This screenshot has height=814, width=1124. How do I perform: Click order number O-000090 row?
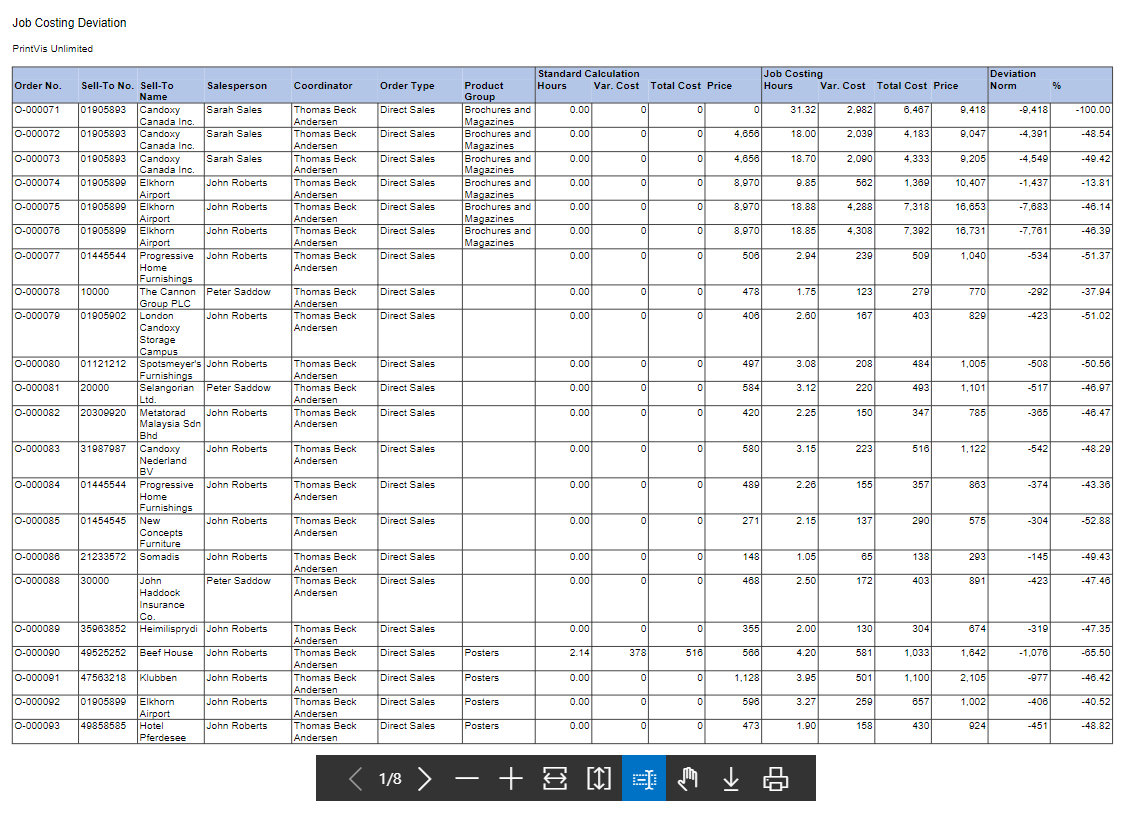click(38, 653)
